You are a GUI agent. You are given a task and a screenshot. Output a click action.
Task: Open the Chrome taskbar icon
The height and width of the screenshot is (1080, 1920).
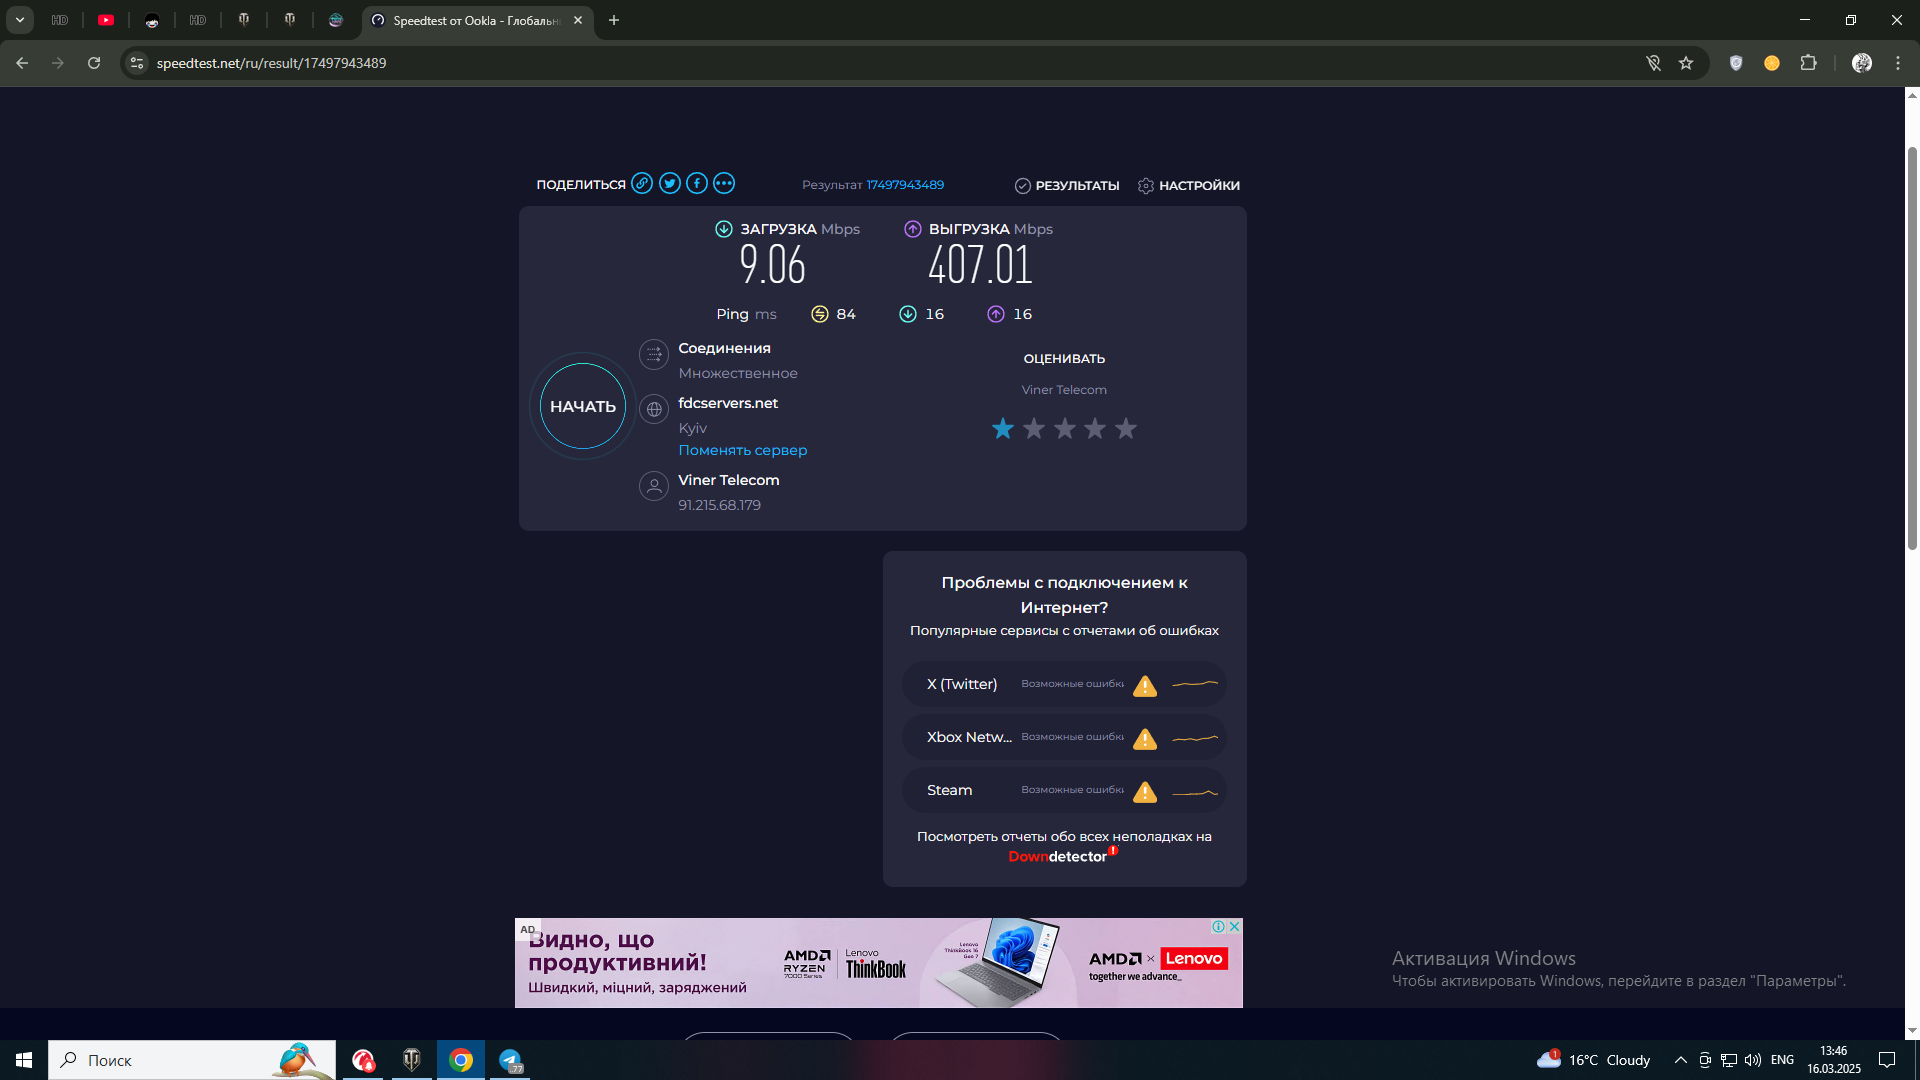point(461,1060)
